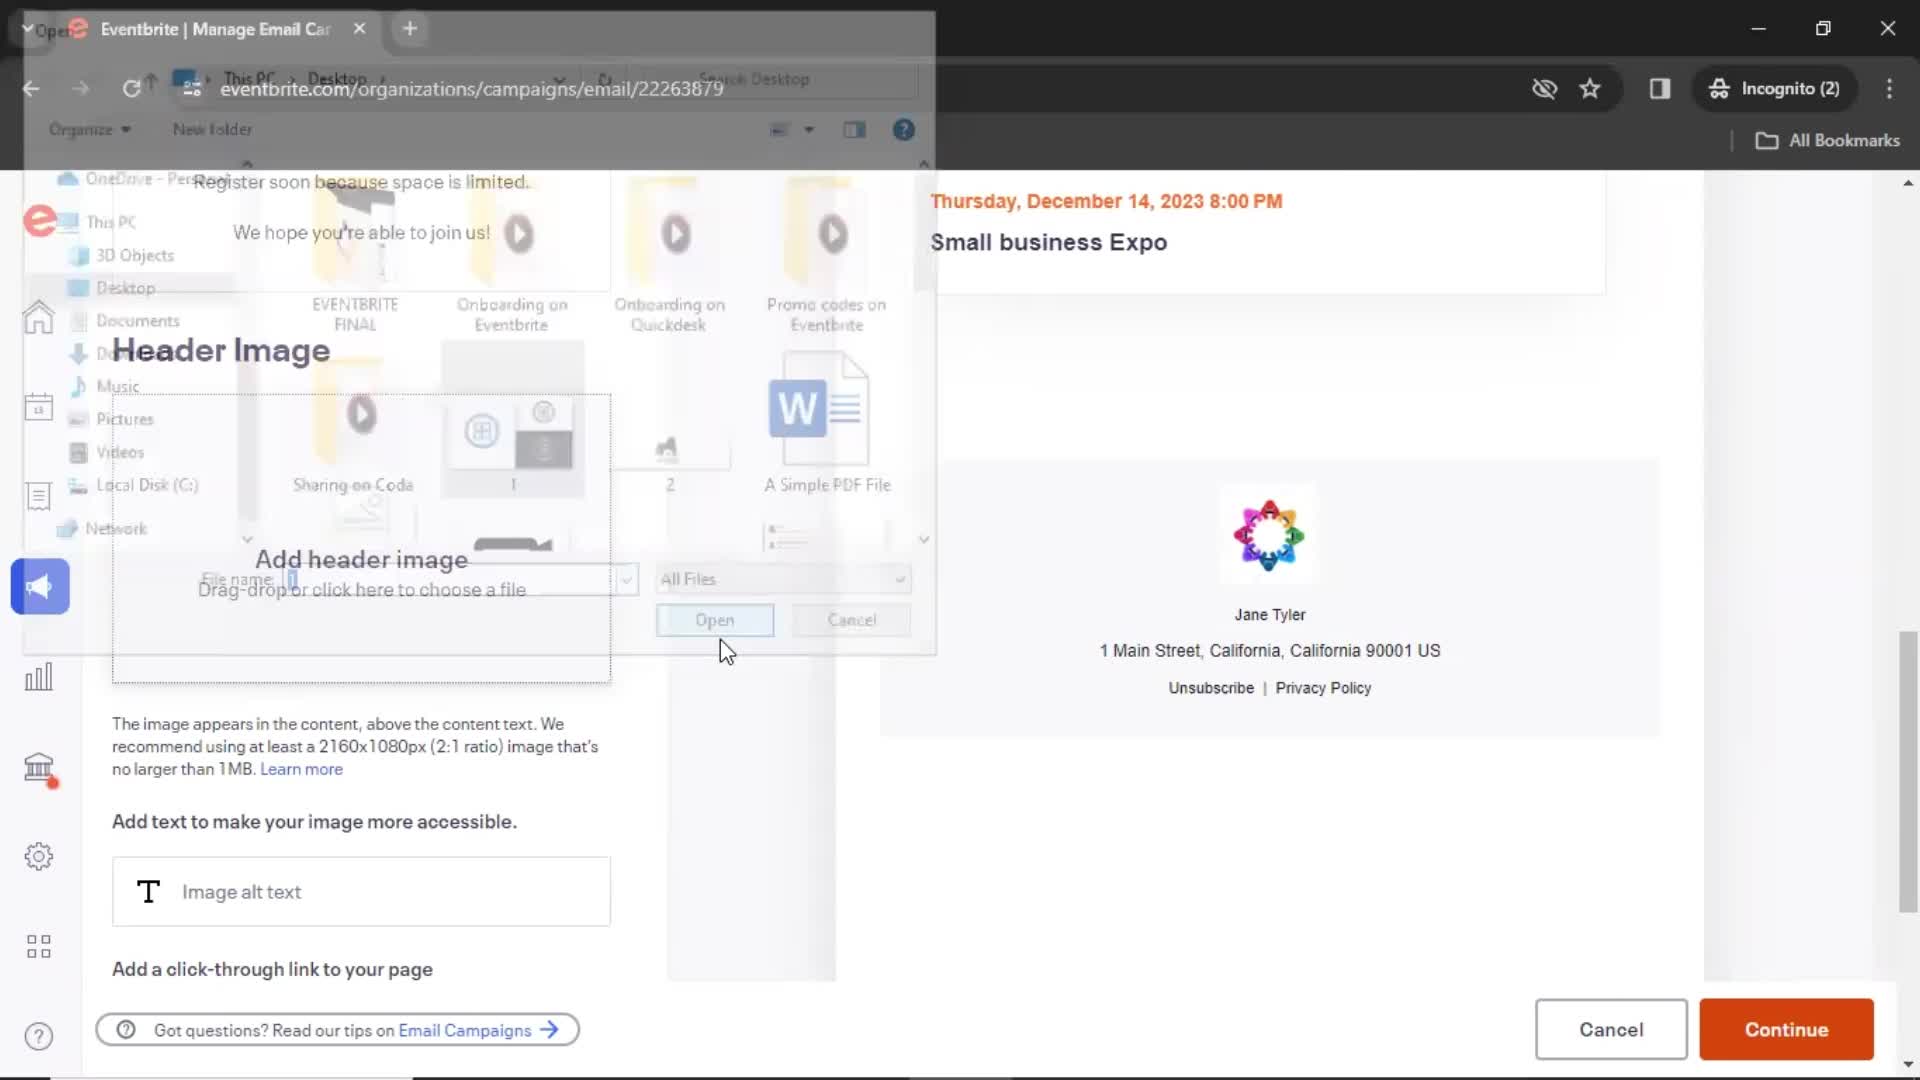Open the Organize menu in file dialog
This screenshot has width=1920, height=1080.
[x=89, y=129]
